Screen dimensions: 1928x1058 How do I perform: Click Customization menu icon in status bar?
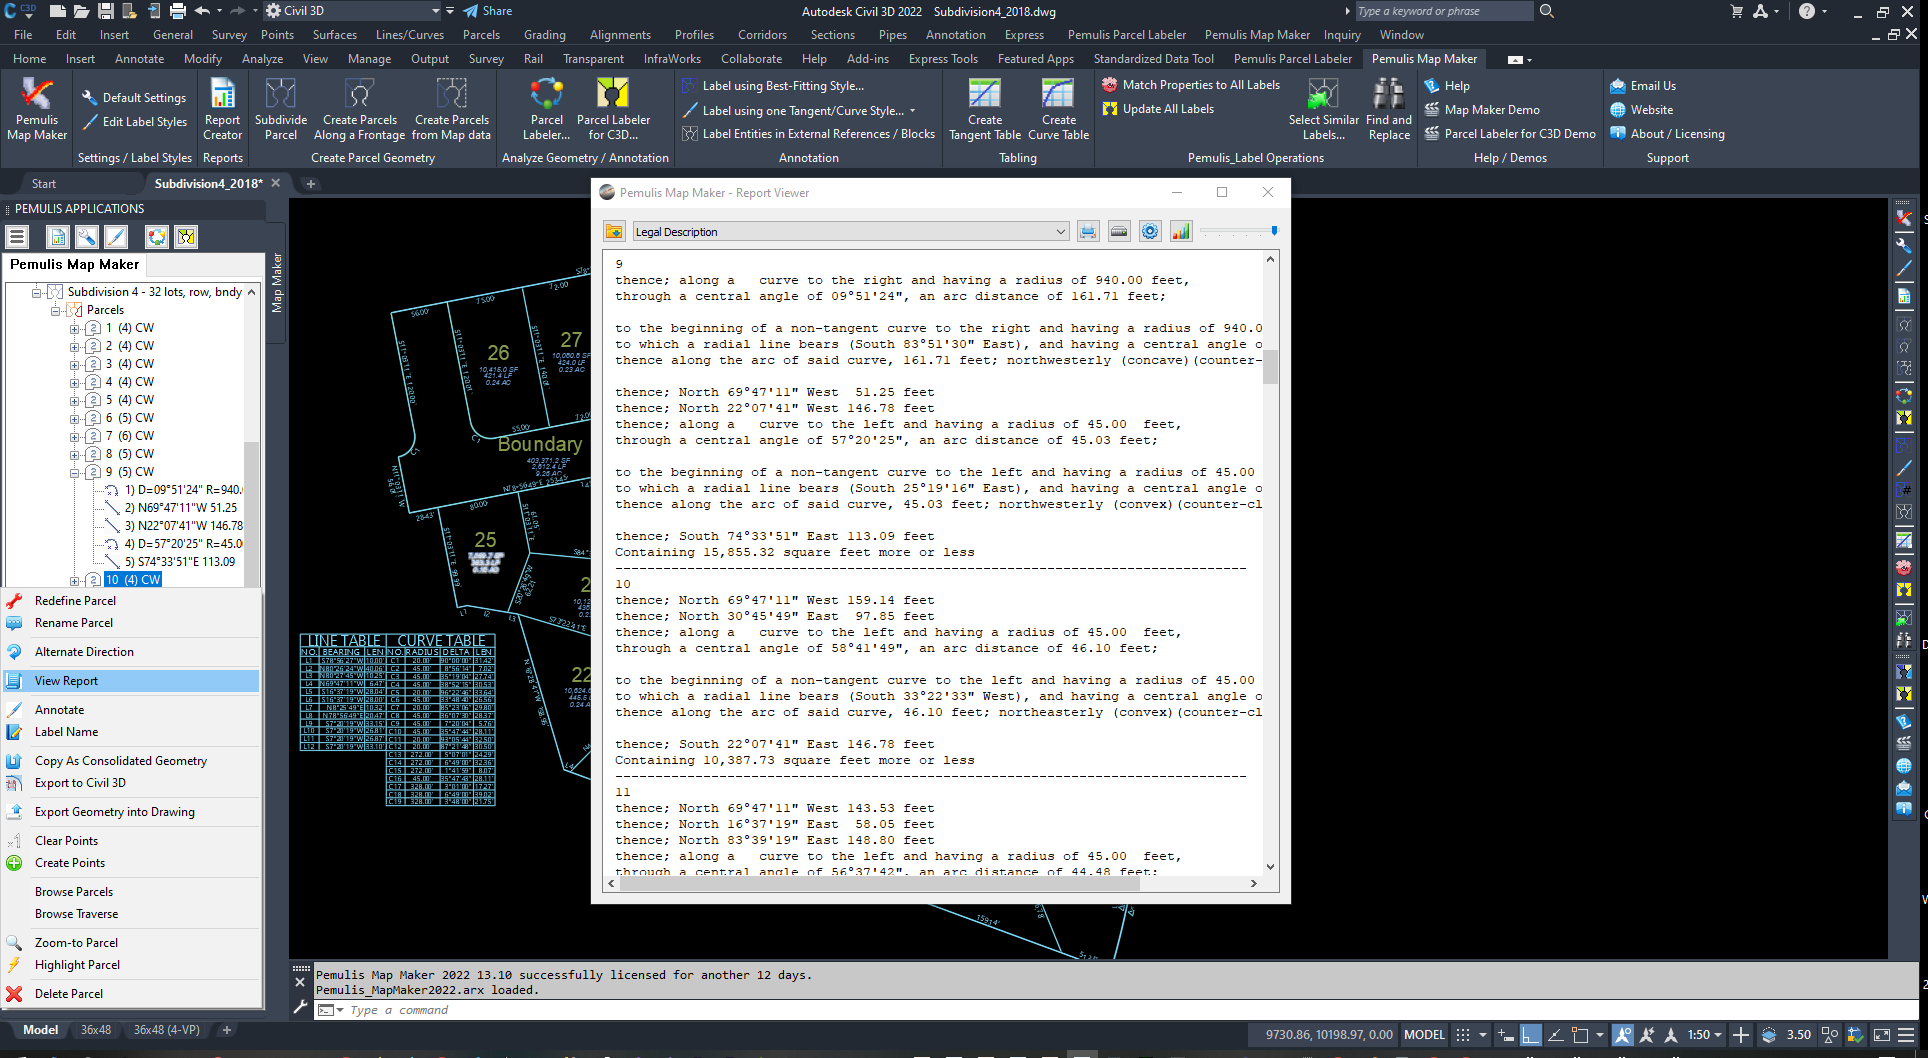pyautogui.click(x=1906, y=1035)
